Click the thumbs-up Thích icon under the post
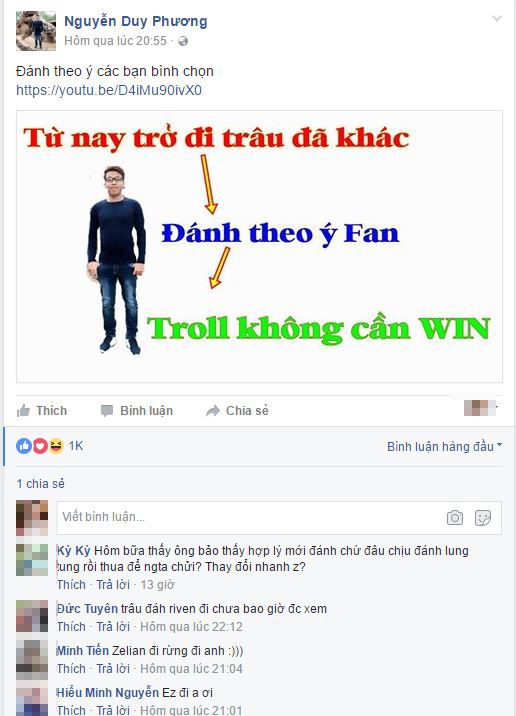Screen dimensions: 516x716 [x=23, y=411]
